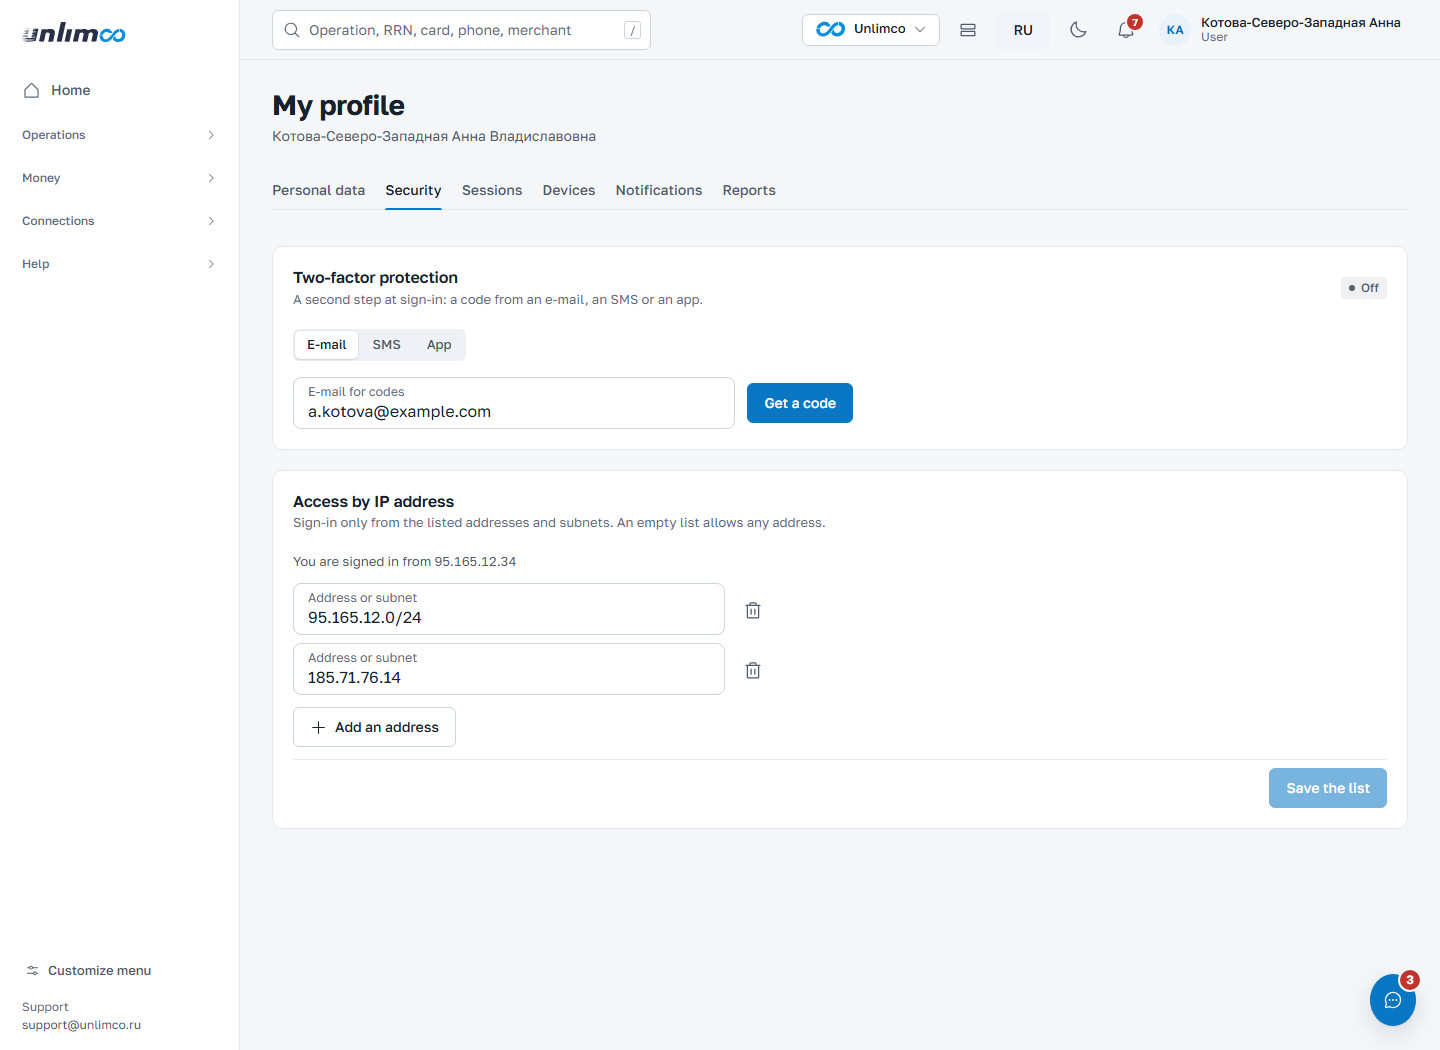Open the Notifications tab
Screen dimensions: 1440x1050
coord(659,190)
